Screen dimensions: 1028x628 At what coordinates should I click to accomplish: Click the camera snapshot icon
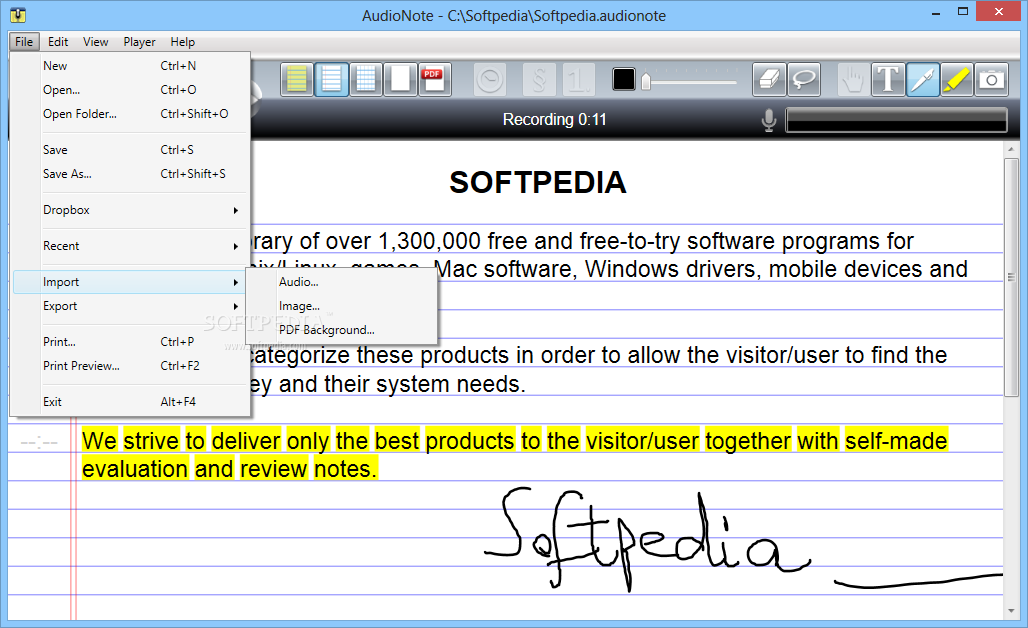tap(991, 80)
